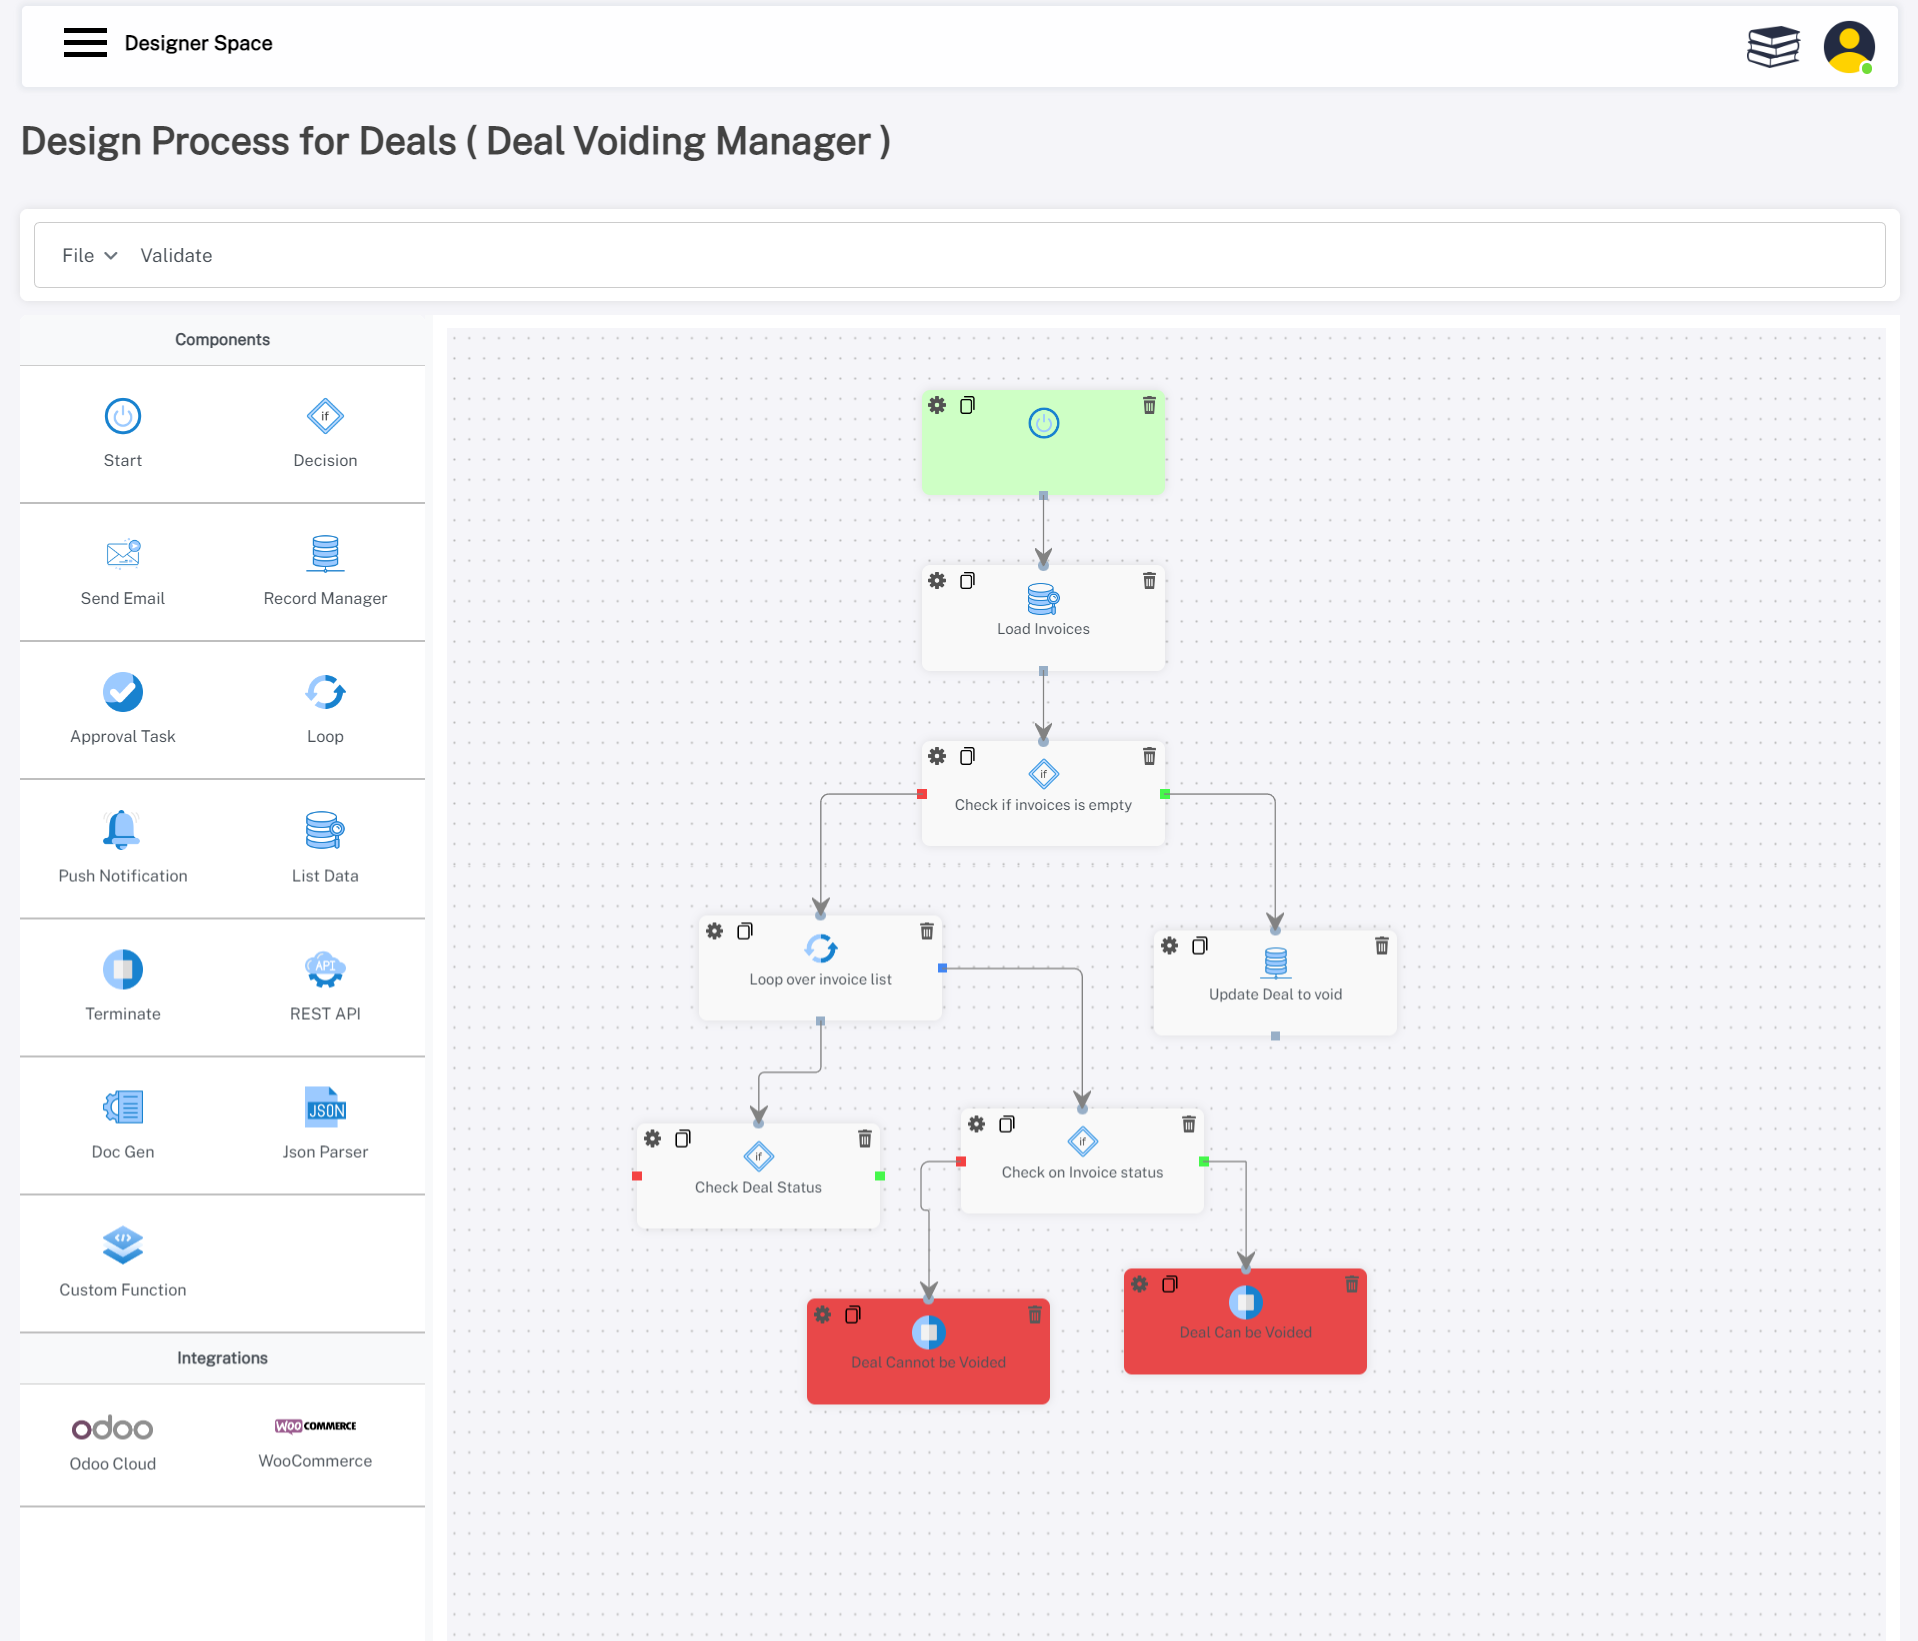Select the Custom Function component

[123, 1246]
